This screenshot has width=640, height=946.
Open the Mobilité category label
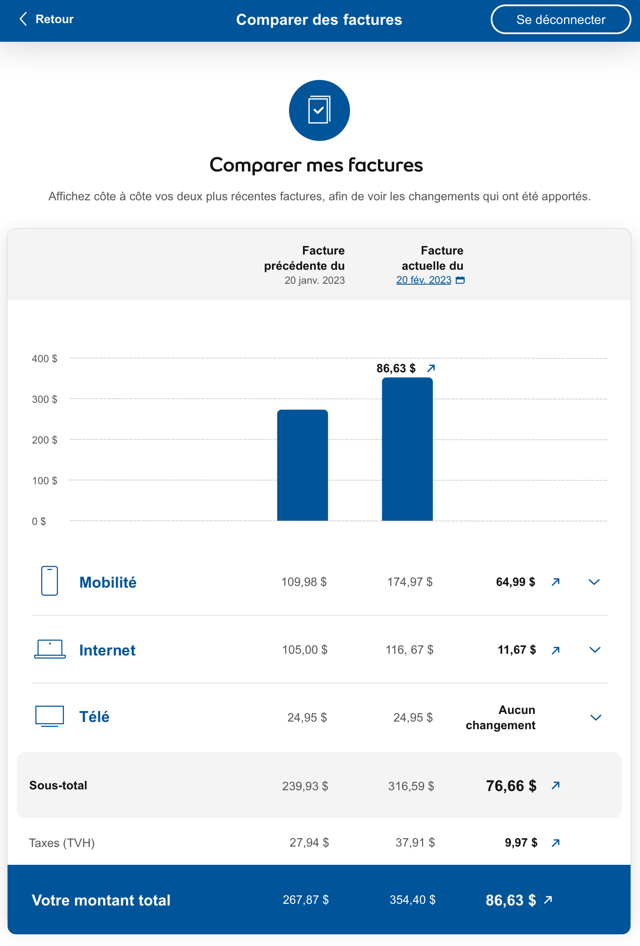pos(108,582)
